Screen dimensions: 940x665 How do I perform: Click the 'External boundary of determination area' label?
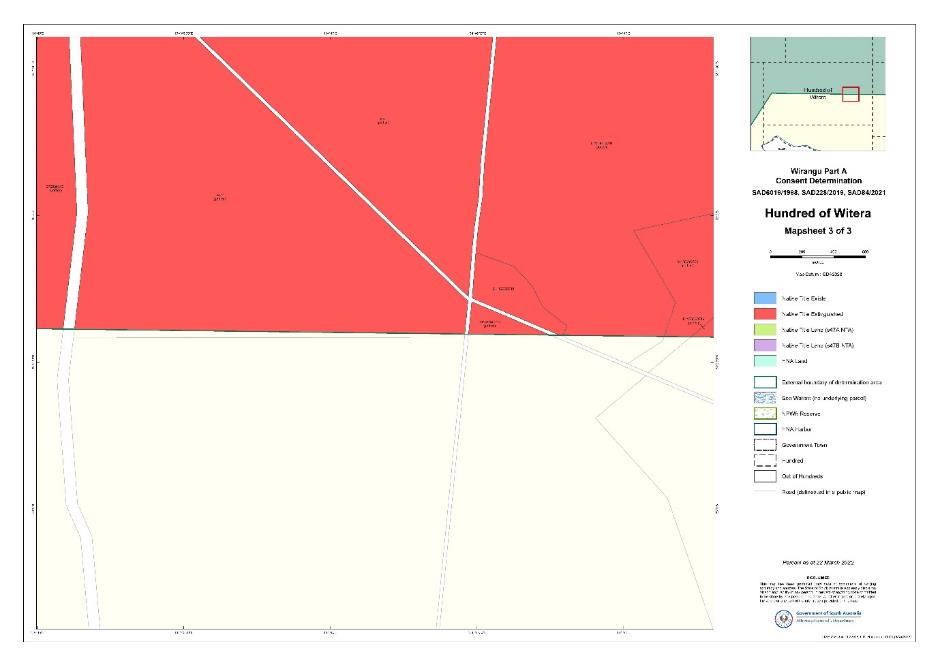click(x=831, y=382)
